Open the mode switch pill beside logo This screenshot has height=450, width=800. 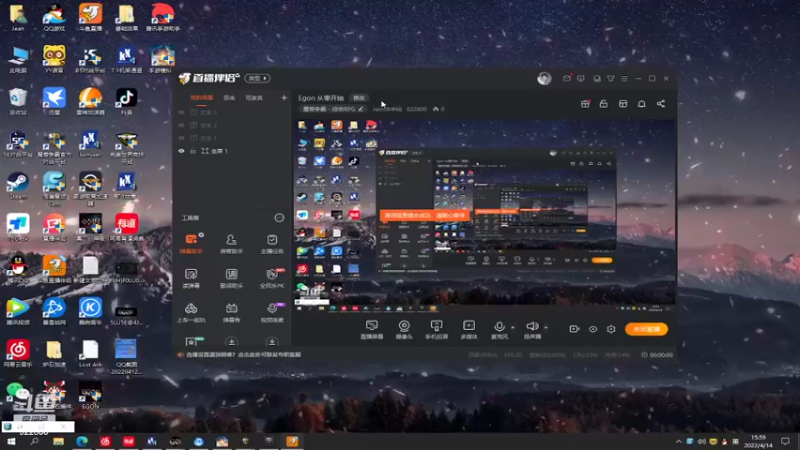tap(257, 78)
